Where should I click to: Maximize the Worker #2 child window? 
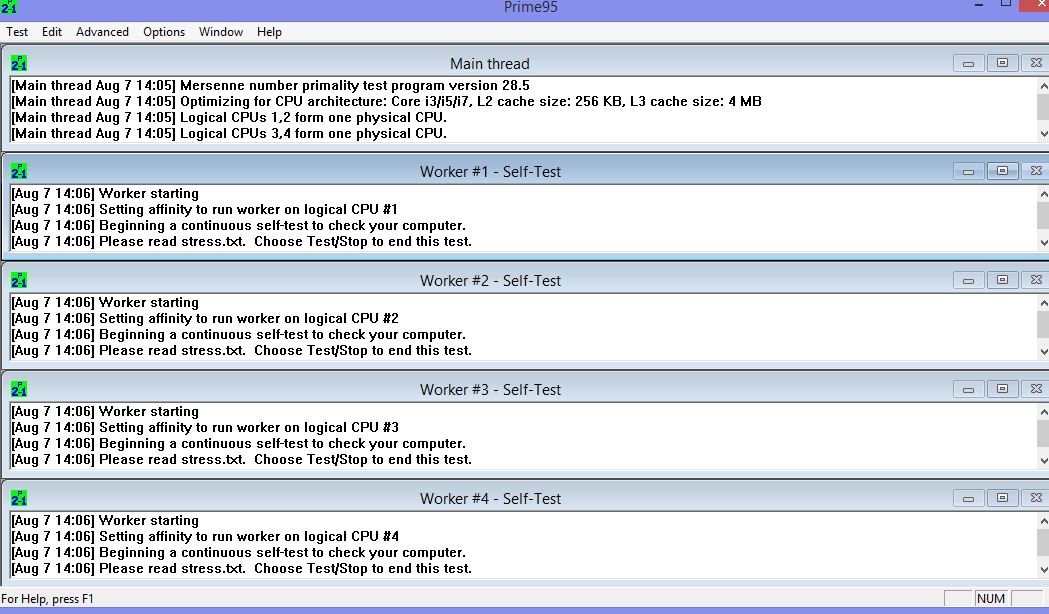1002,280
